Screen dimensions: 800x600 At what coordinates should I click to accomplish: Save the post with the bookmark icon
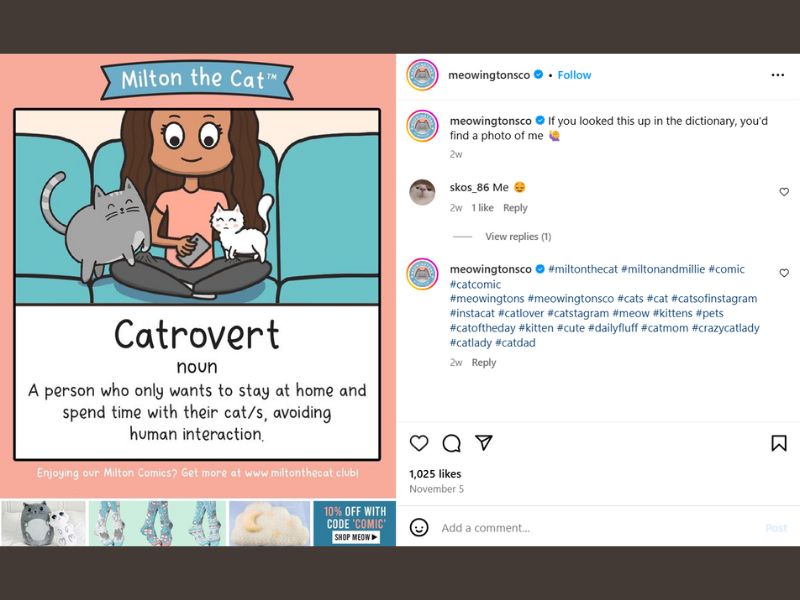point(779,443)
